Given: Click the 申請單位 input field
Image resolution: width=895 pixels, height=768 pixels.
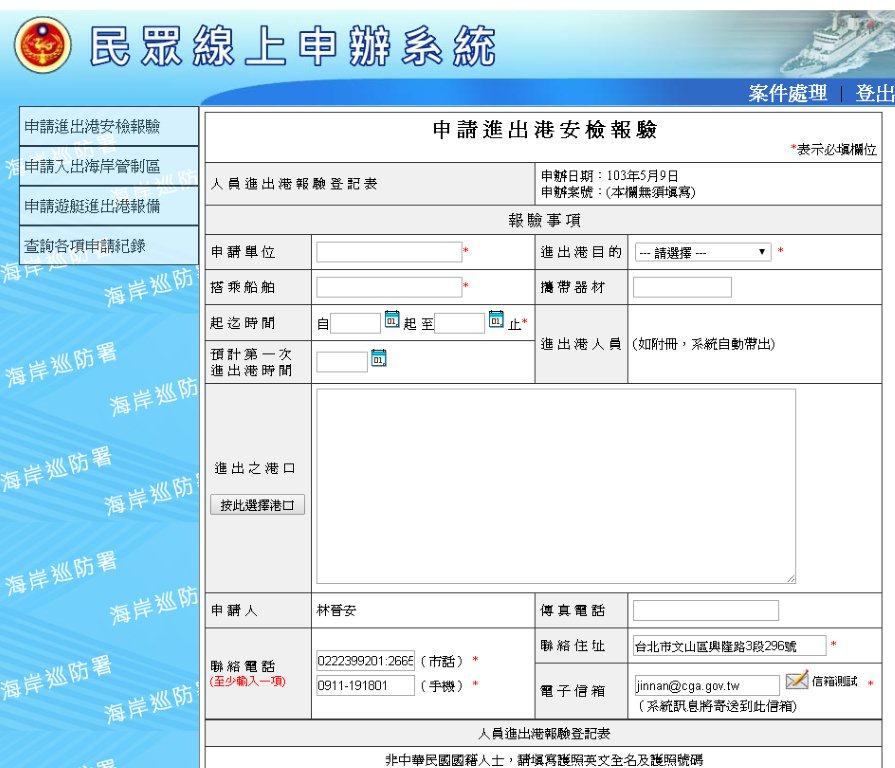Looking at the screenshot, I should point(389,252).
